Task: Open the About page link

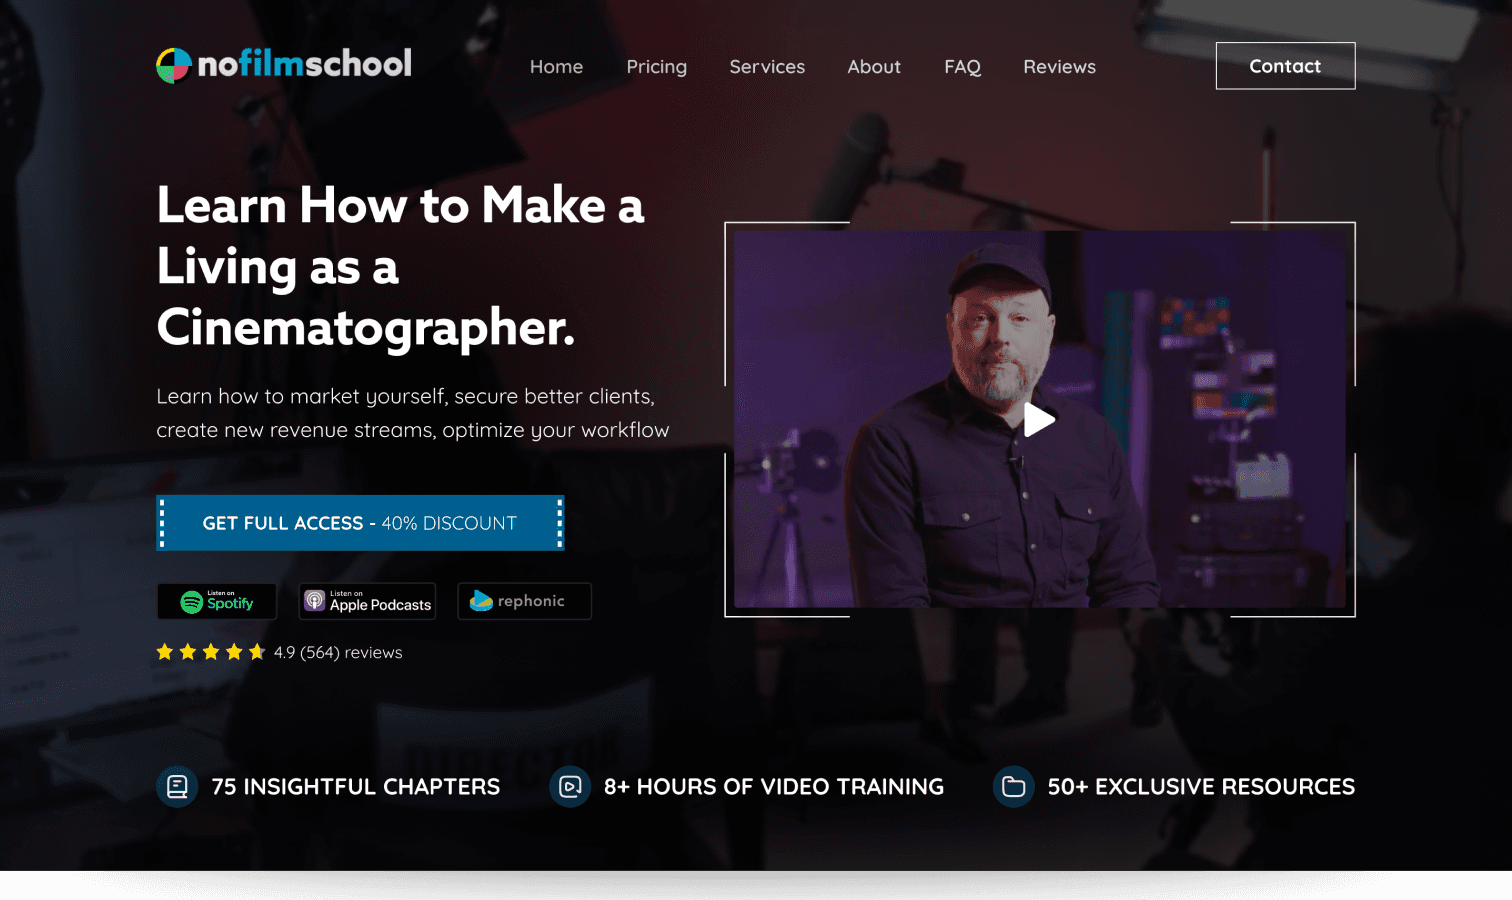Action: (874, 67)
